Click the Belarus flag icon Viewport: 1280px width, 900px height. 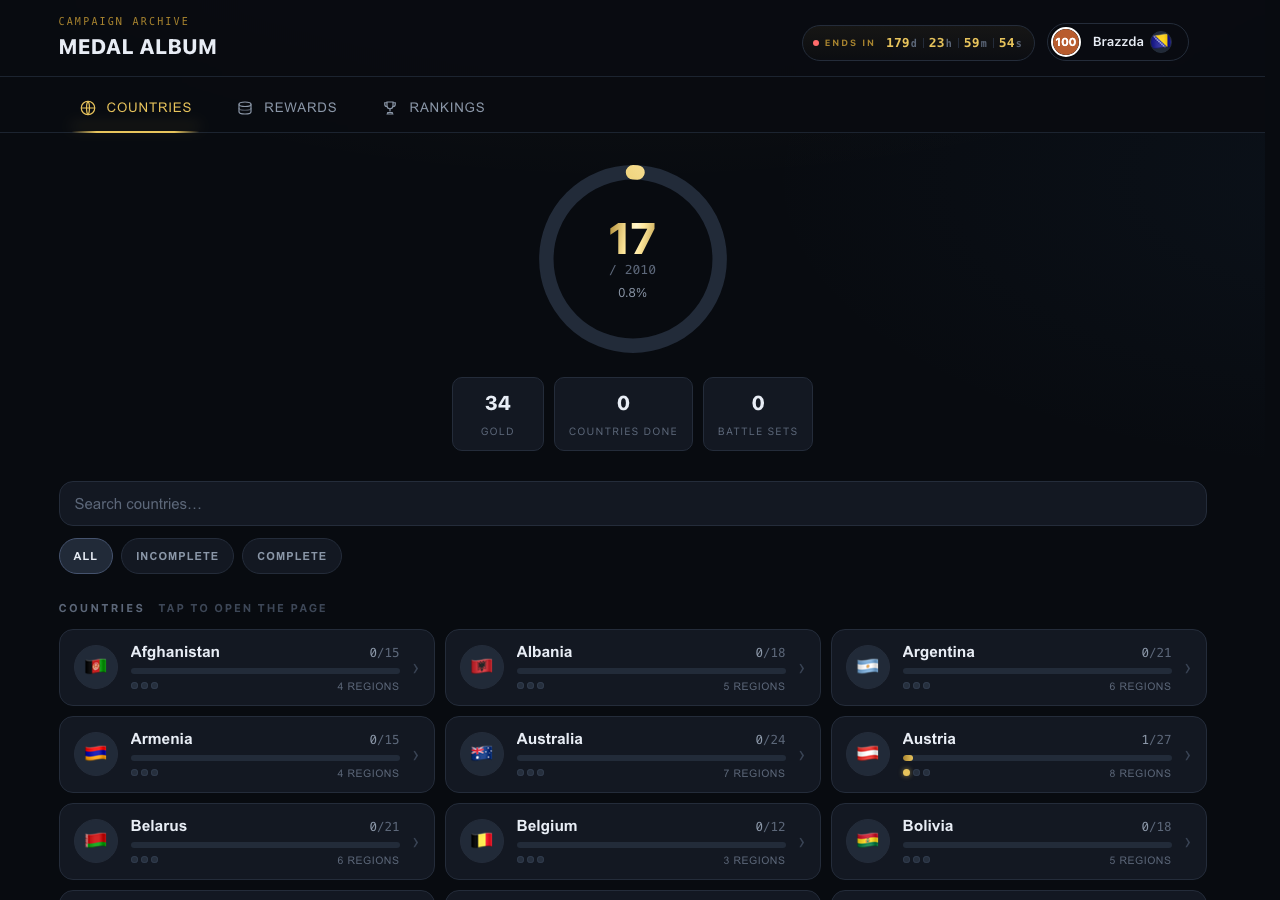[x=96, y=841]
